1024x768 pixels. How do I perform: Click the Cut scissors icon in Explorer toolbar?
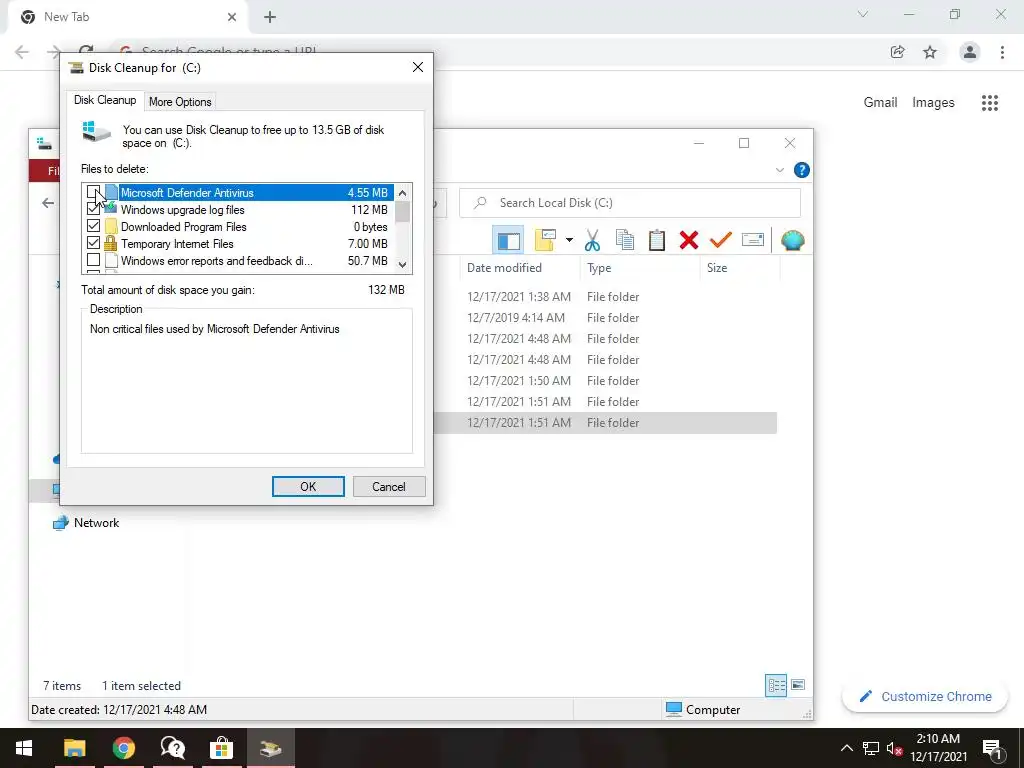[592, 240]
